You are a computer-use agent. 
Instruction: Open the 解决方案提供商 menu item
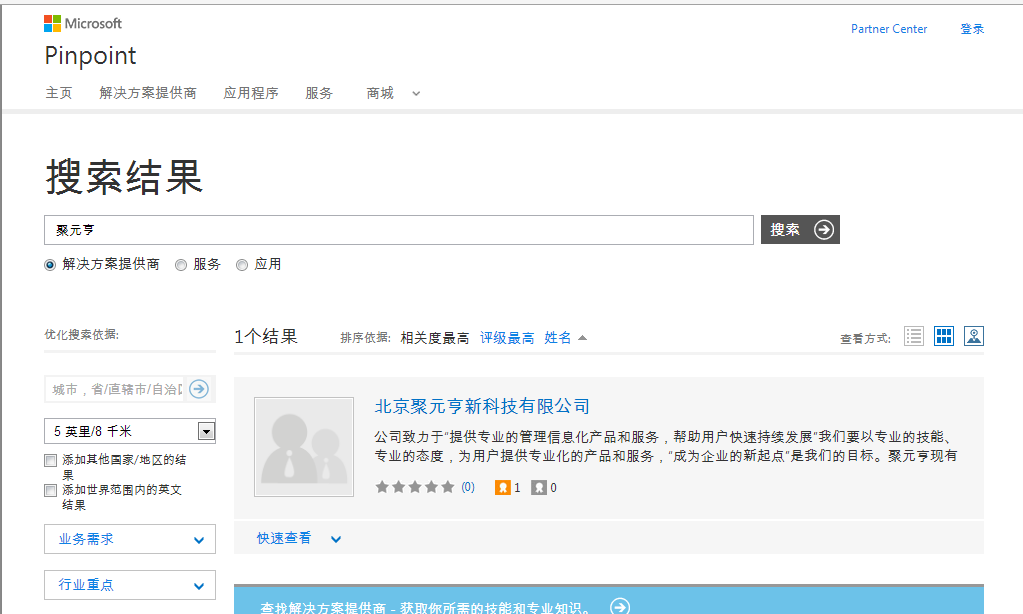tap(148, 93)
